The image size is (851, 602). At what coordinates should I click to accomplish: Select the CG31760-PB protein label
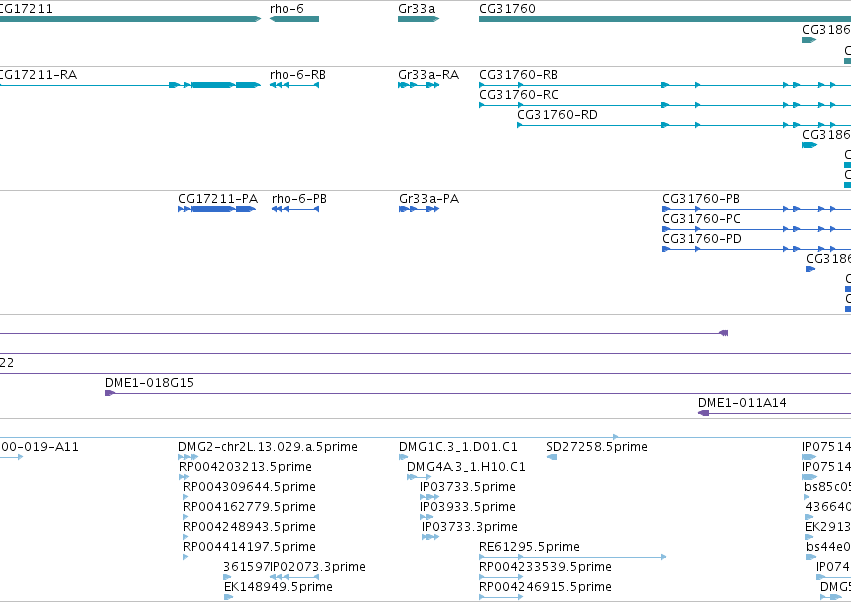coord(701,199)
